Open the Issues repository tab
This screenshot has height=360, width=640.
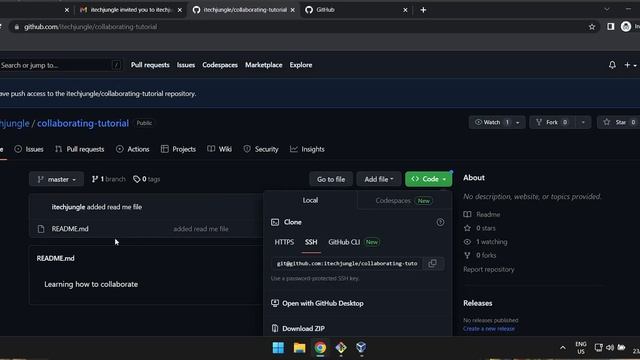pyautogui.click(x=29, y=149)
